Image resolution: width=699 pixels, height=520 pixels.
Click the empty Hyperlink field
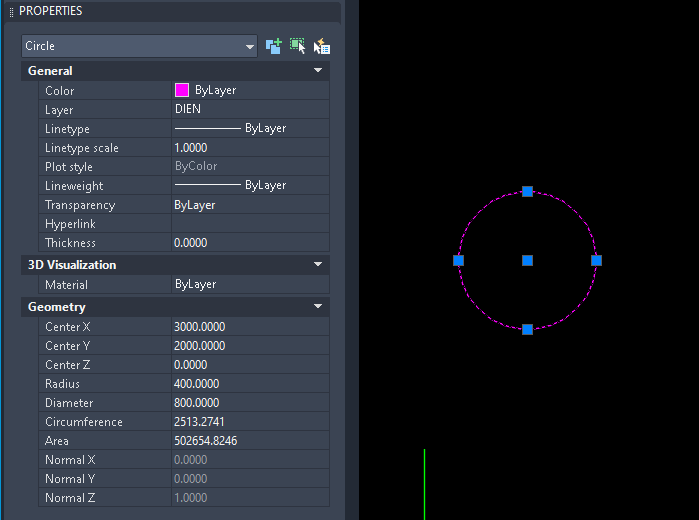[x=251, y=224]
